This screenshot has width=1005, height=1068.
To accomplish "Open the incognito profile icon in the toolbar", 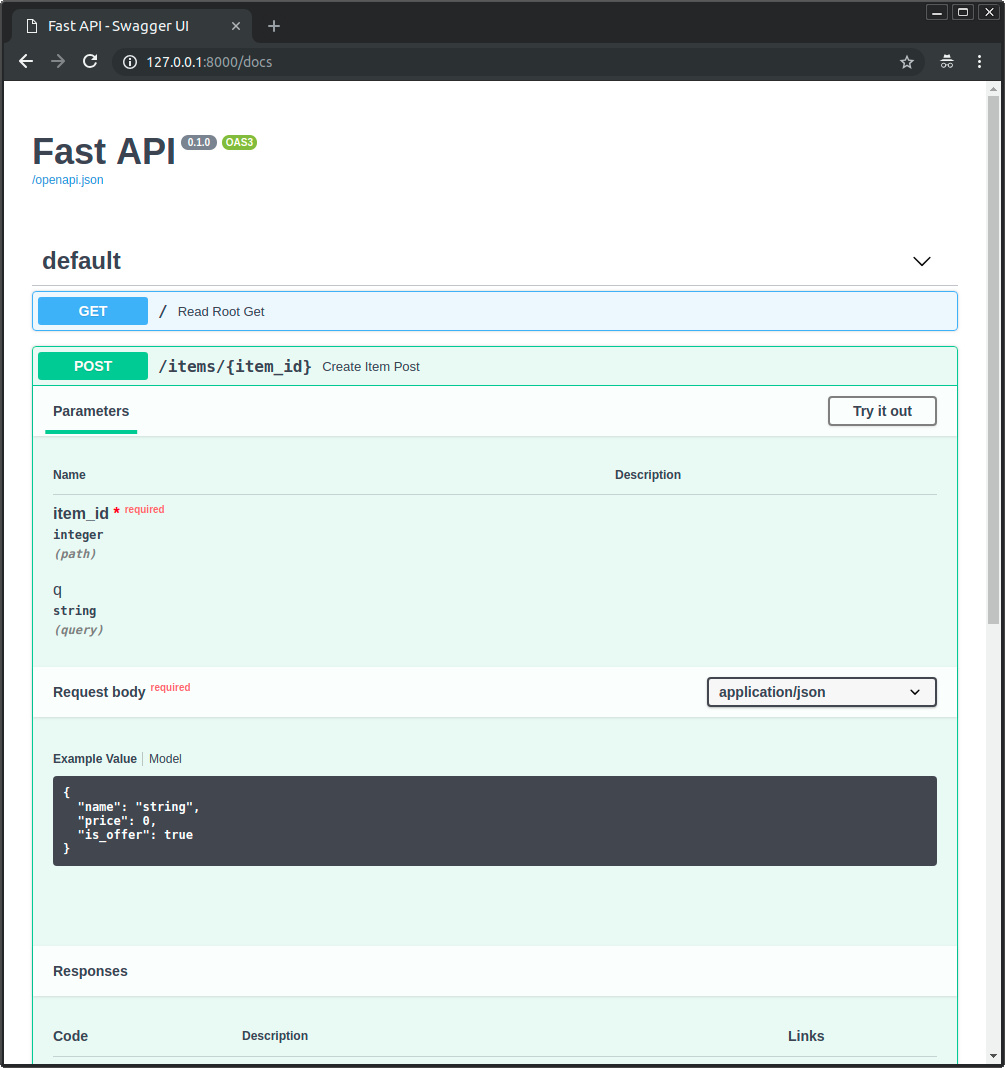I will click(x=946, y=61).
